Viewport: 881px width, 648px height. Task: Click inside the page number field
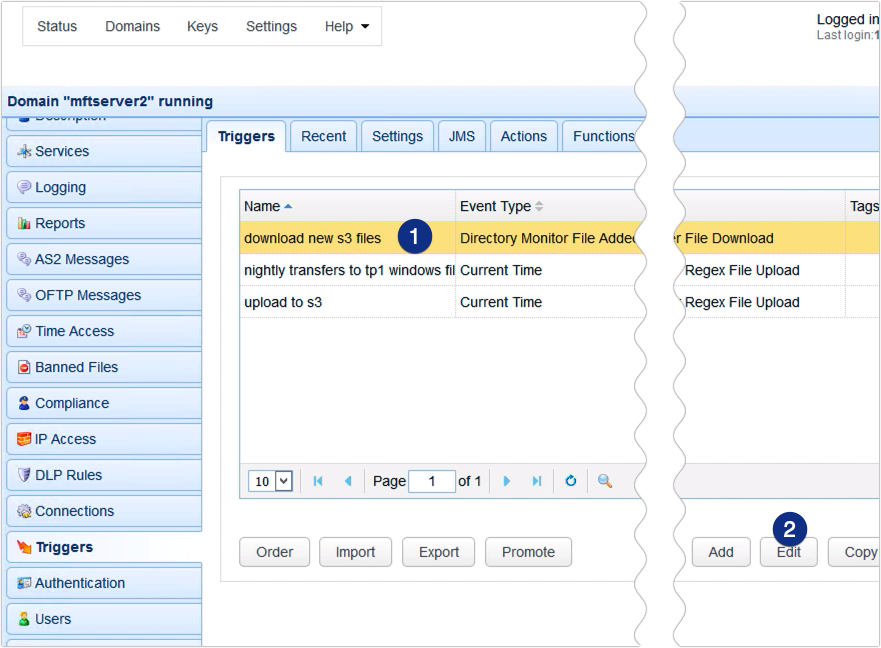click(x=432, y=481)
